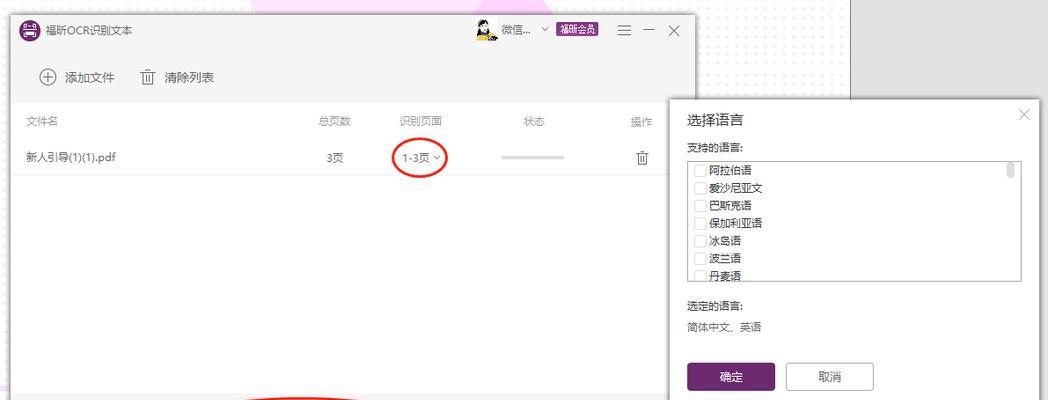Screen dimensions: 1048x400
Task: Click the 文件名 column header
Action: [42, 121]
